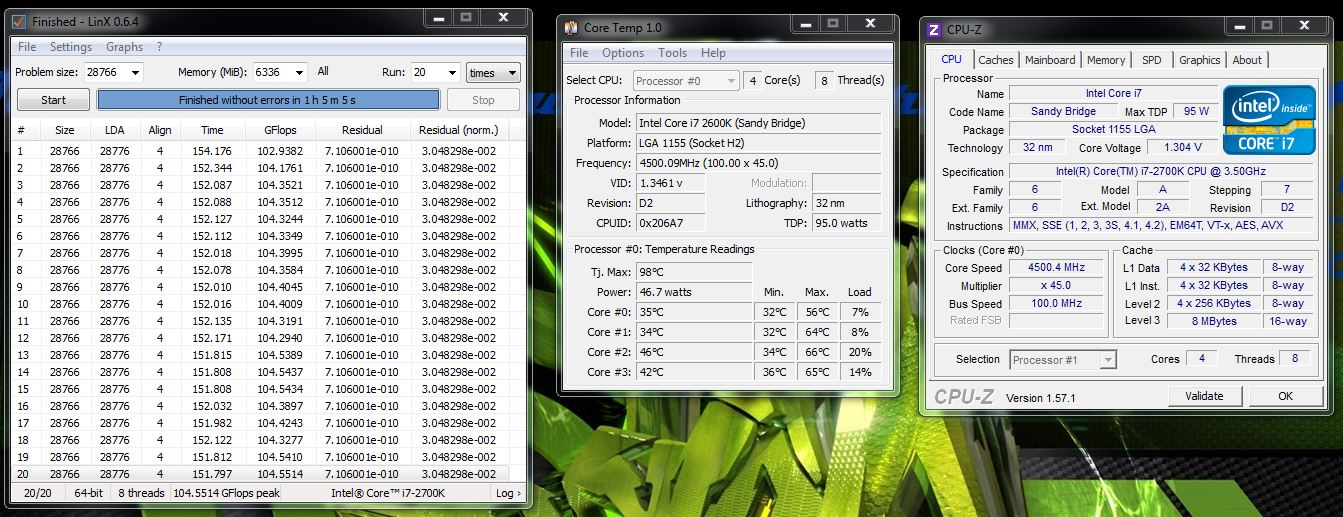Open the Core Temp Help menu
The height and width of the screenshot is (517, 1343).
click(x=713, y=53)
